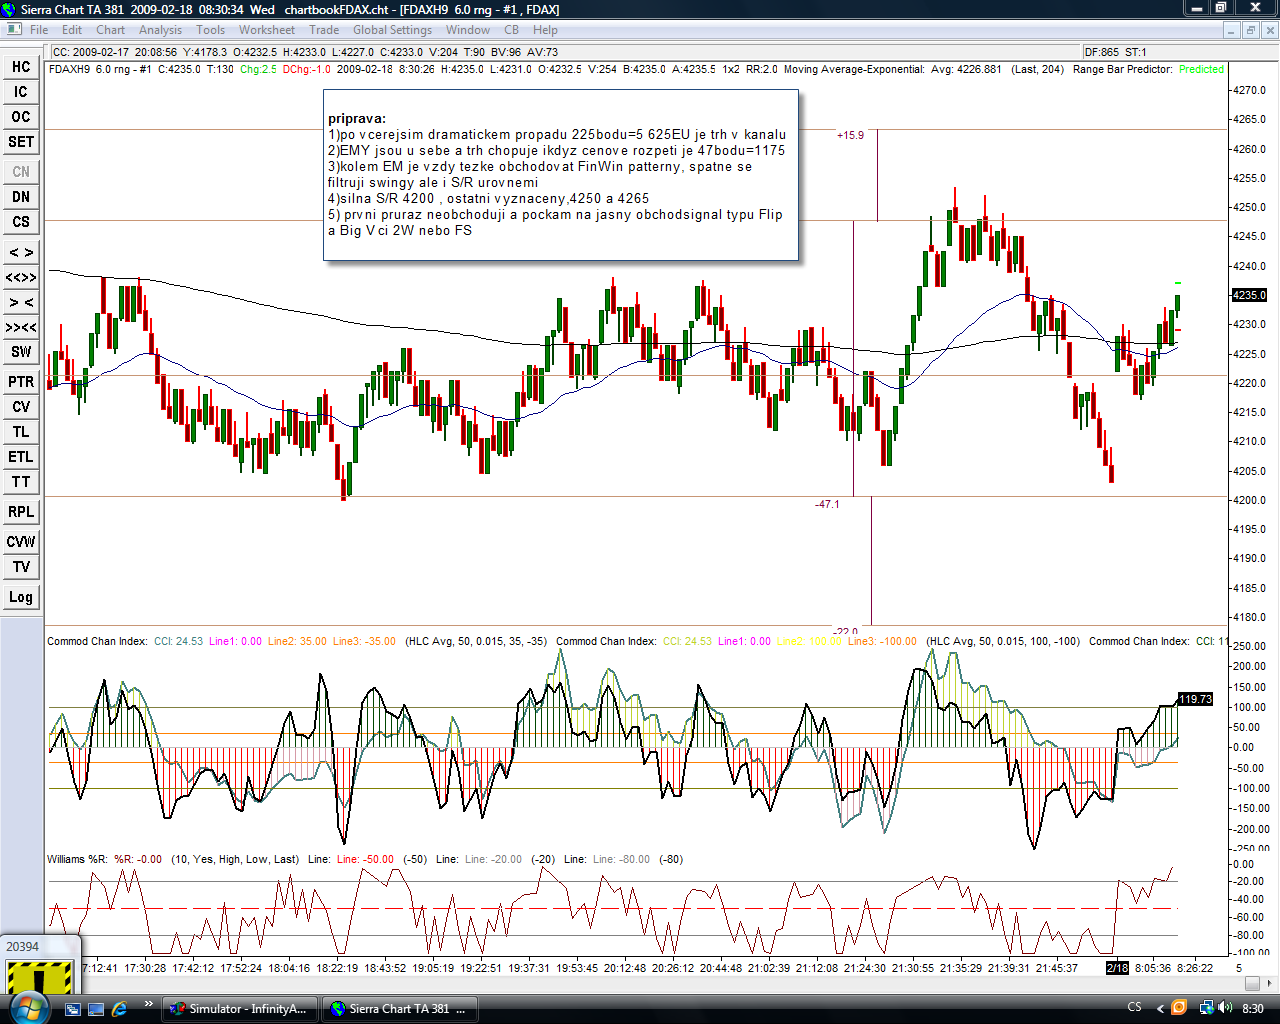Image resolution: width=1280 pixels, height=1024 pixels.
Task: Launch Internet Explorer from quick launch
Action: pyautogui.click(x=119, y=1009)
